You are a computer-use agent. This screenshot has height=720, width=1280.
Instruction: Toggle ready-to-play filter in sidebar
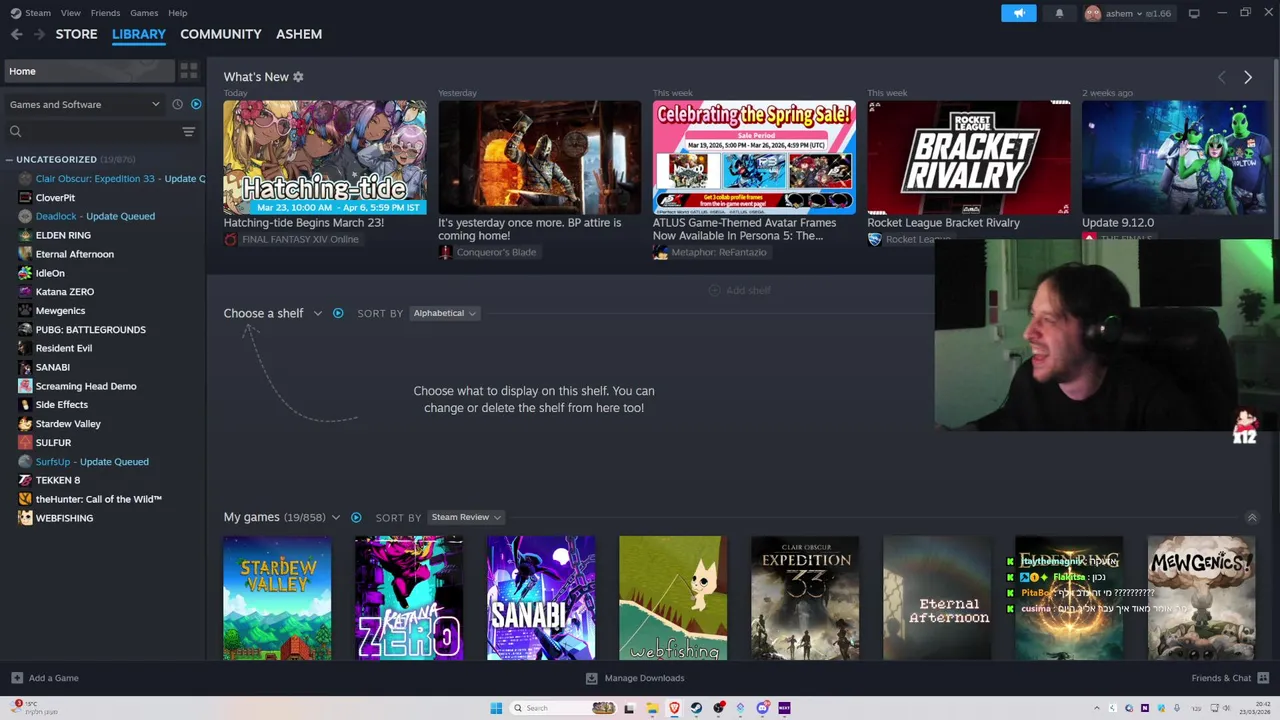pos(196,104)
